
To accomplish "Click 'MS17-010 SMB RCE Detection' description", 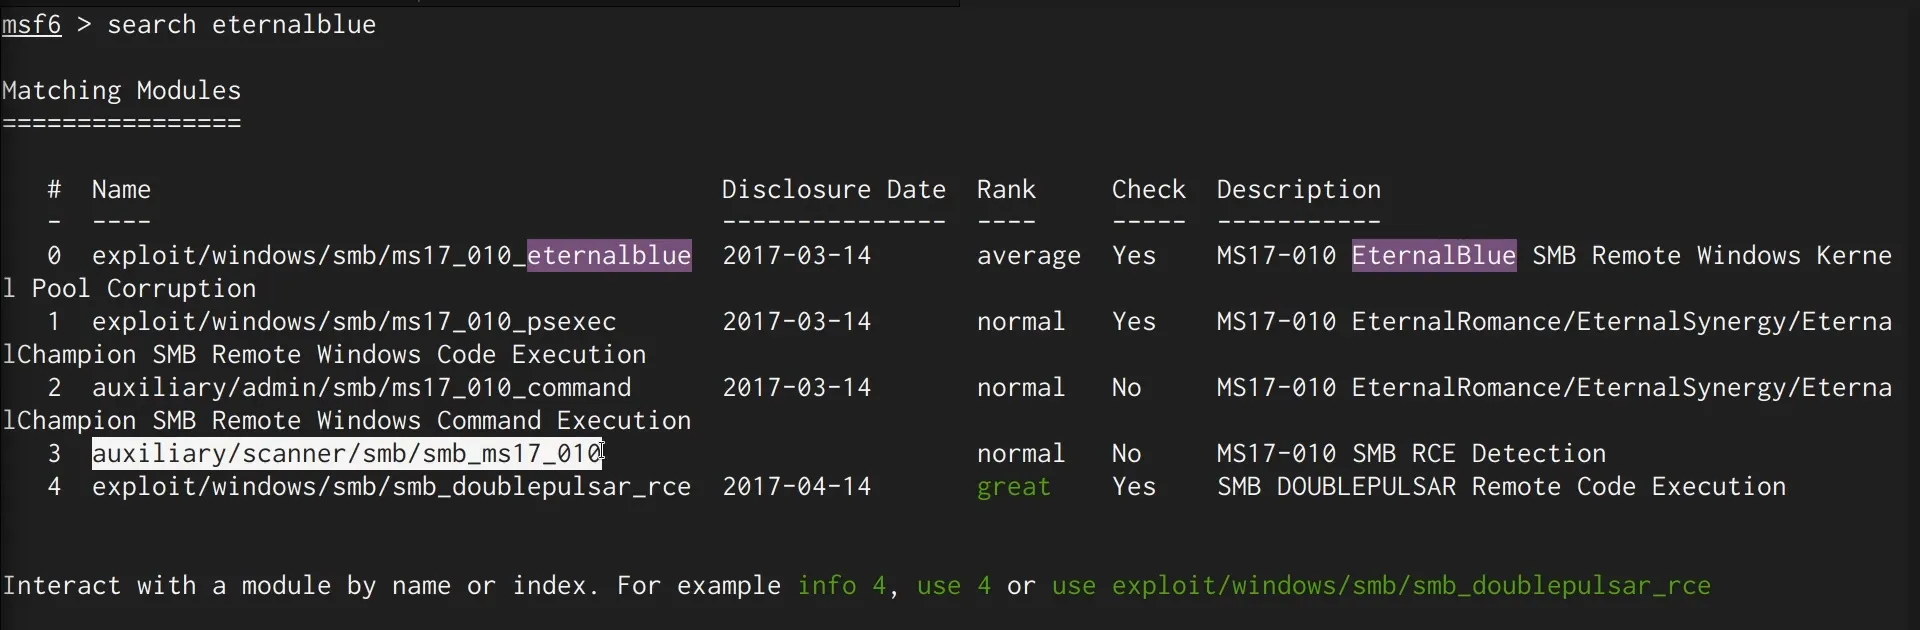I will tap(1412, 454).
